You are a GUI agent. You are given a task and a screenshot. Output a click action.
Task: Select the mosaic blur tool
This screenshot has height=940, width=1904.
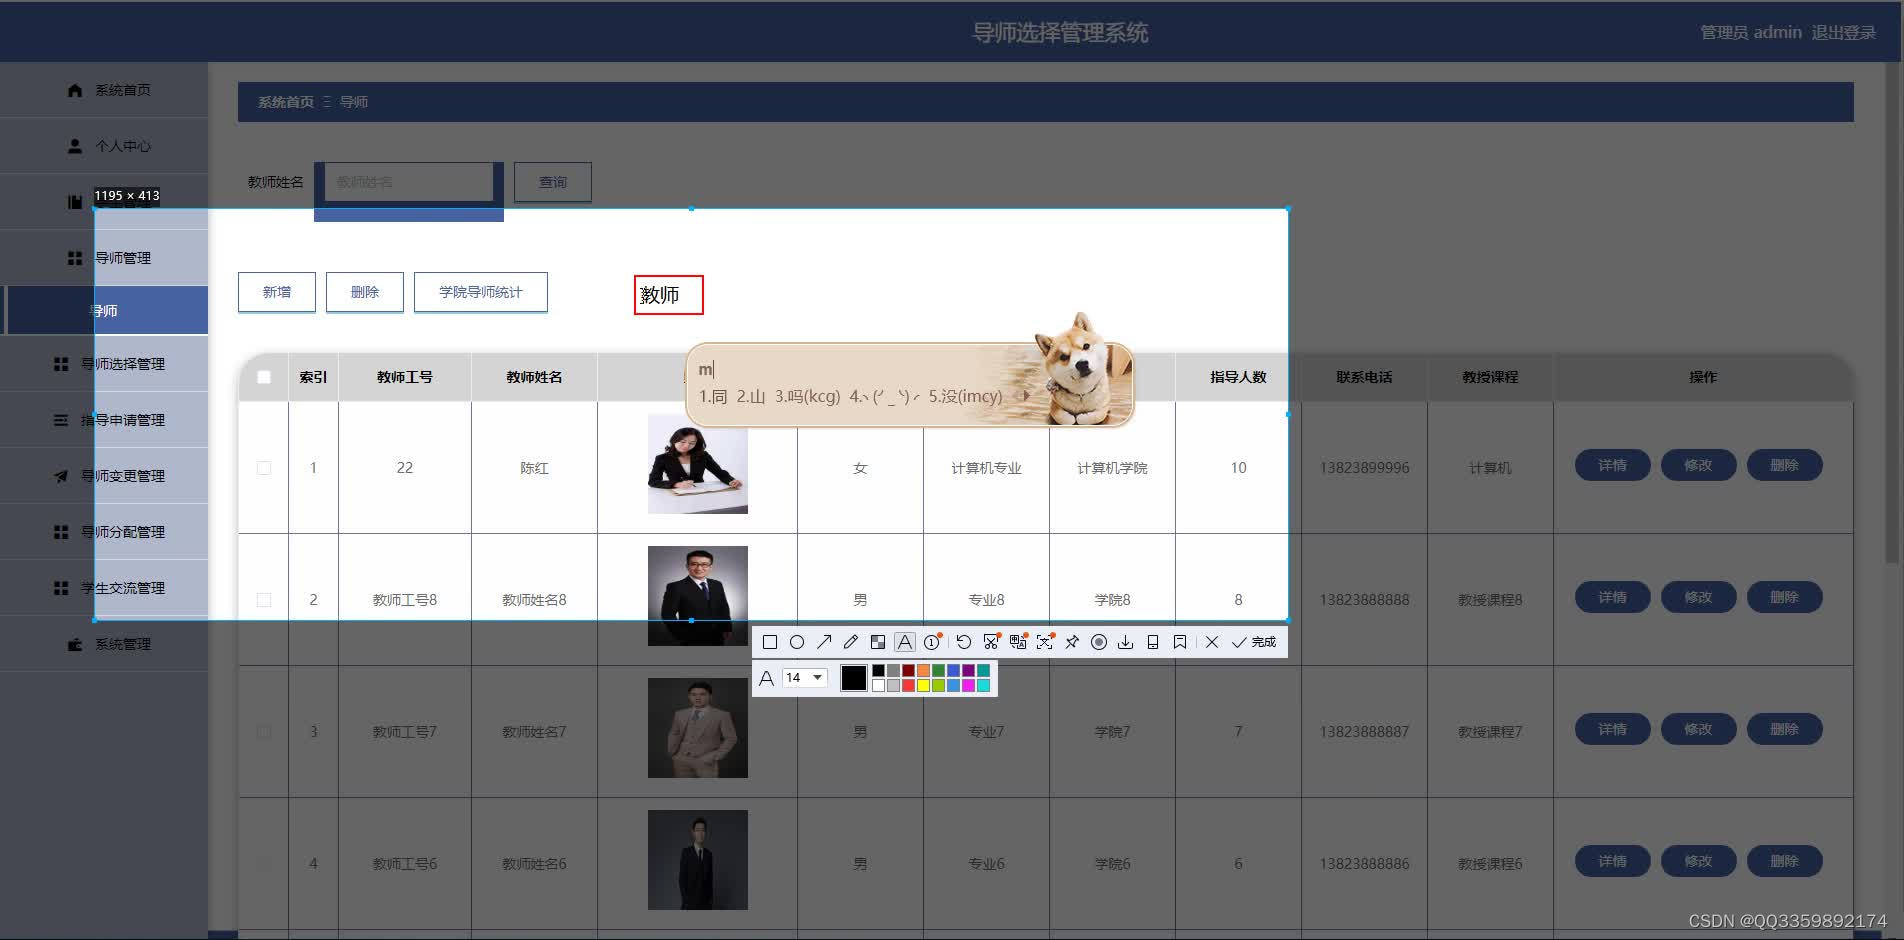(878, 642)
